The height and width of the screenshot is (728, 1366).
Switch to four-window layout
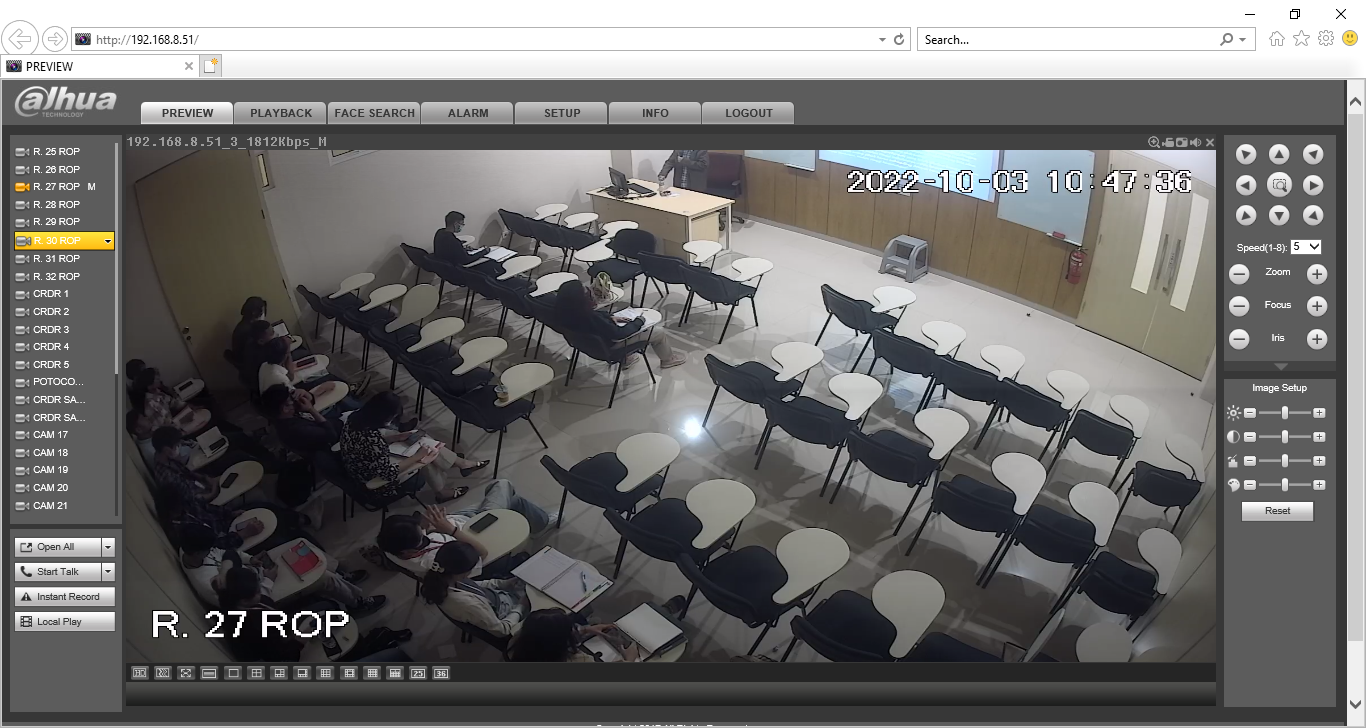click(x=256, y=673)
